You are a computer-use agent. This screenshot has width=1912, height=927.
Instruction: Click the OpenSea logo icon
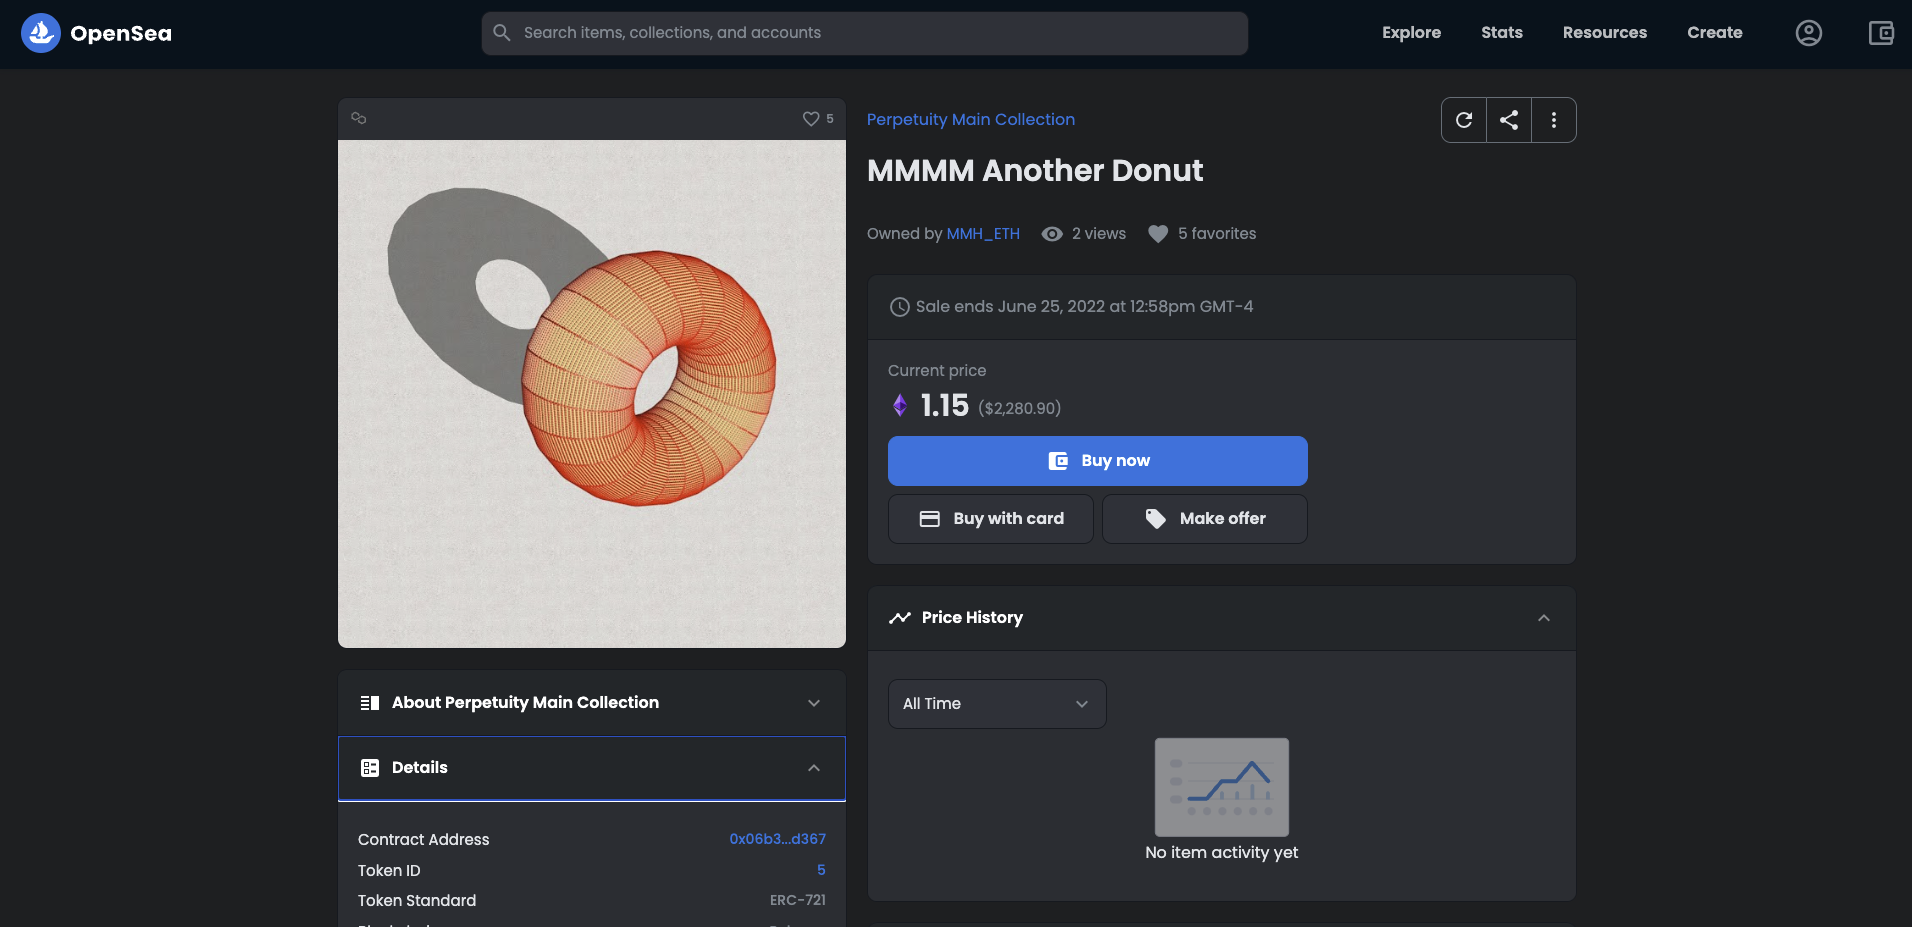click(41, 33)
